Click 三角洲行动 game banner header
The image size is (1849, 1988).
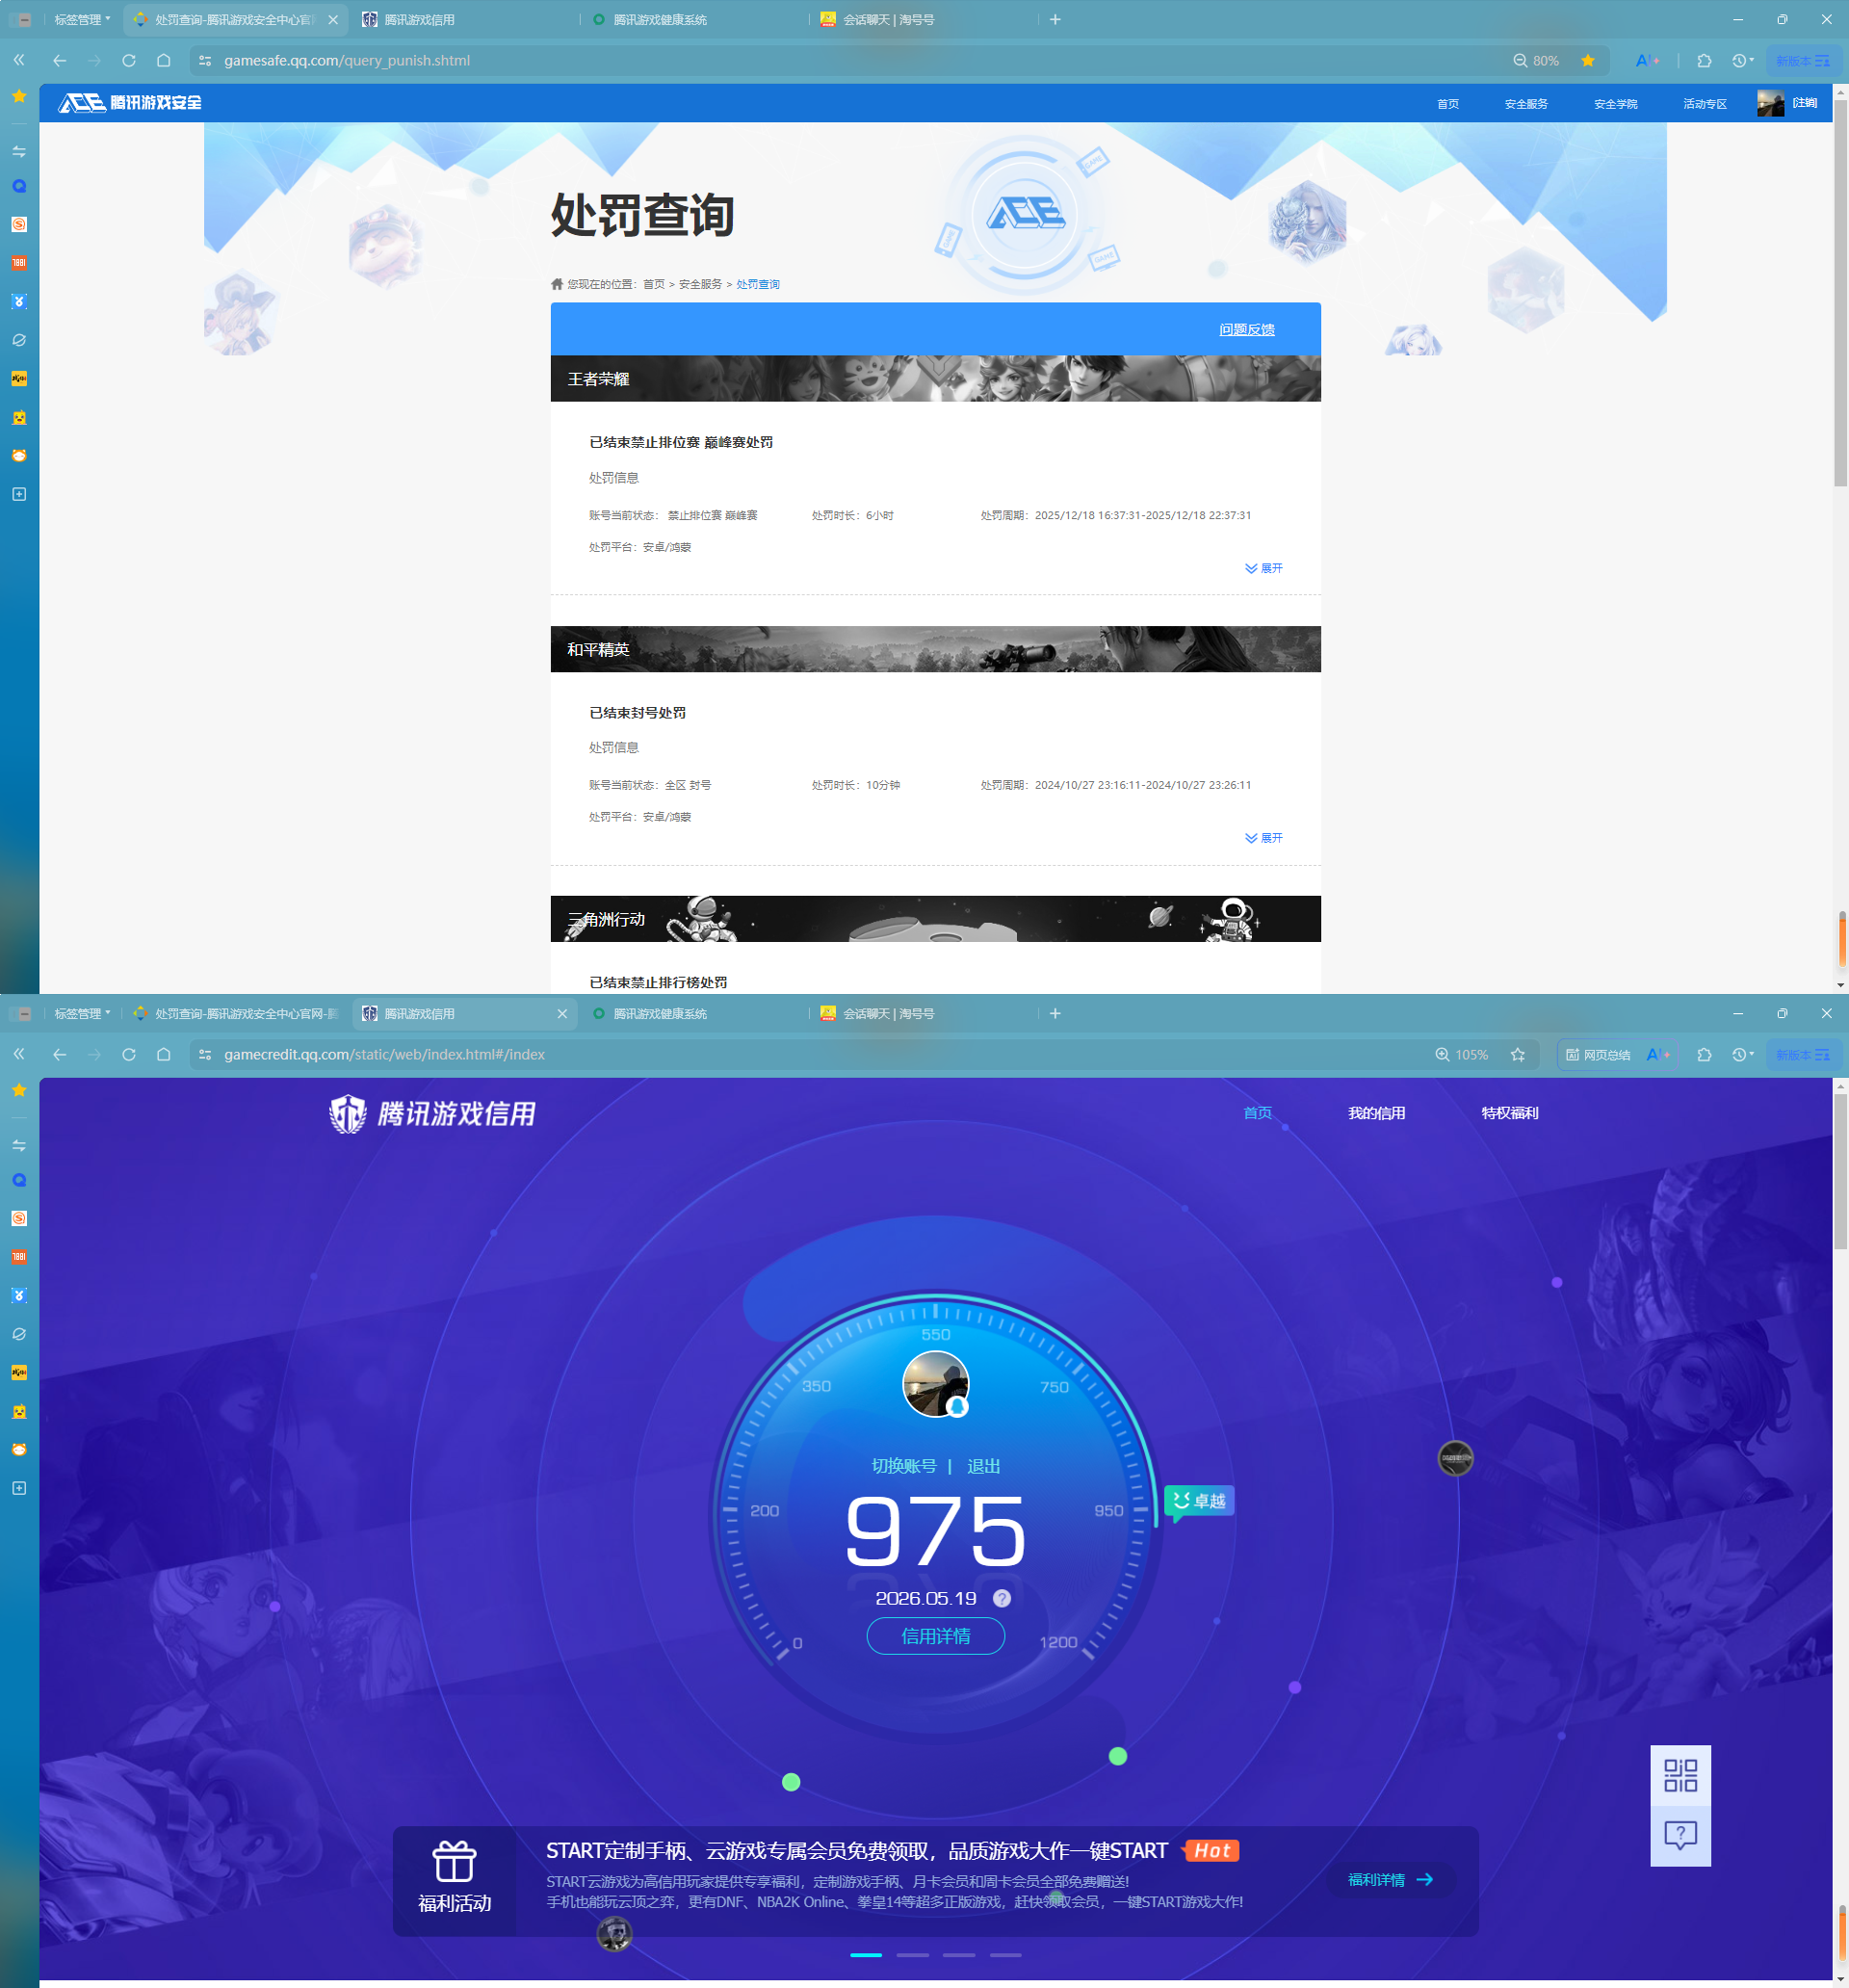[935, 919]
